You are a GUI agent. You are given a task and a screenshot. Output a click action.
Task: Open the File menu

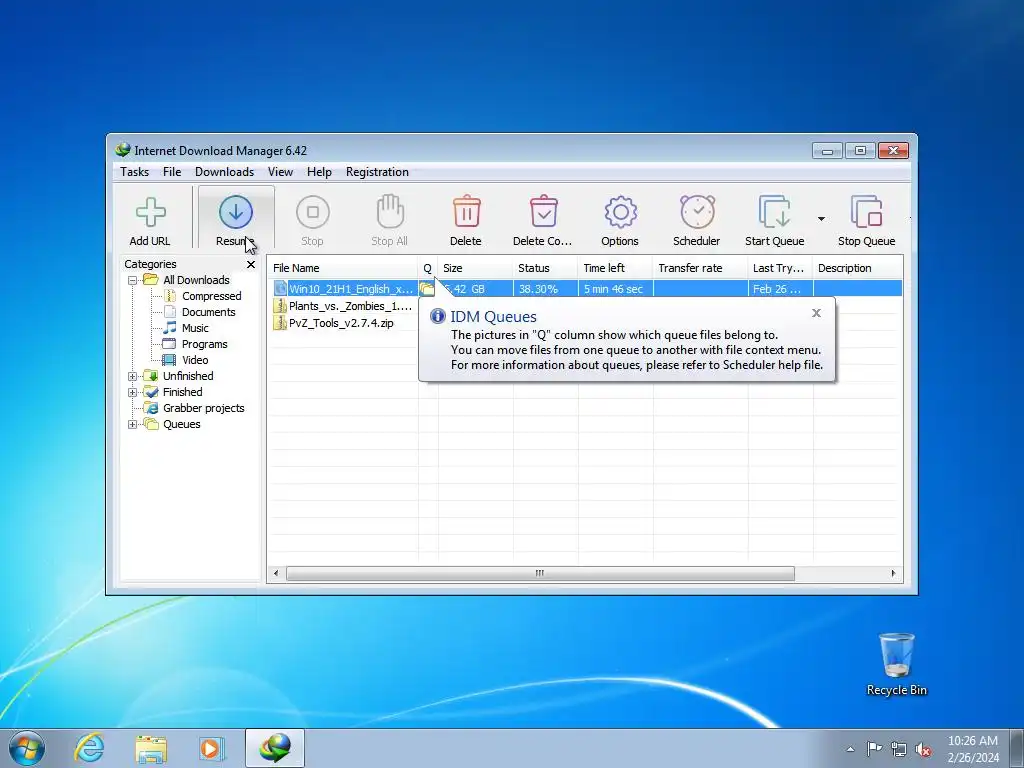[x=172, y=172]
